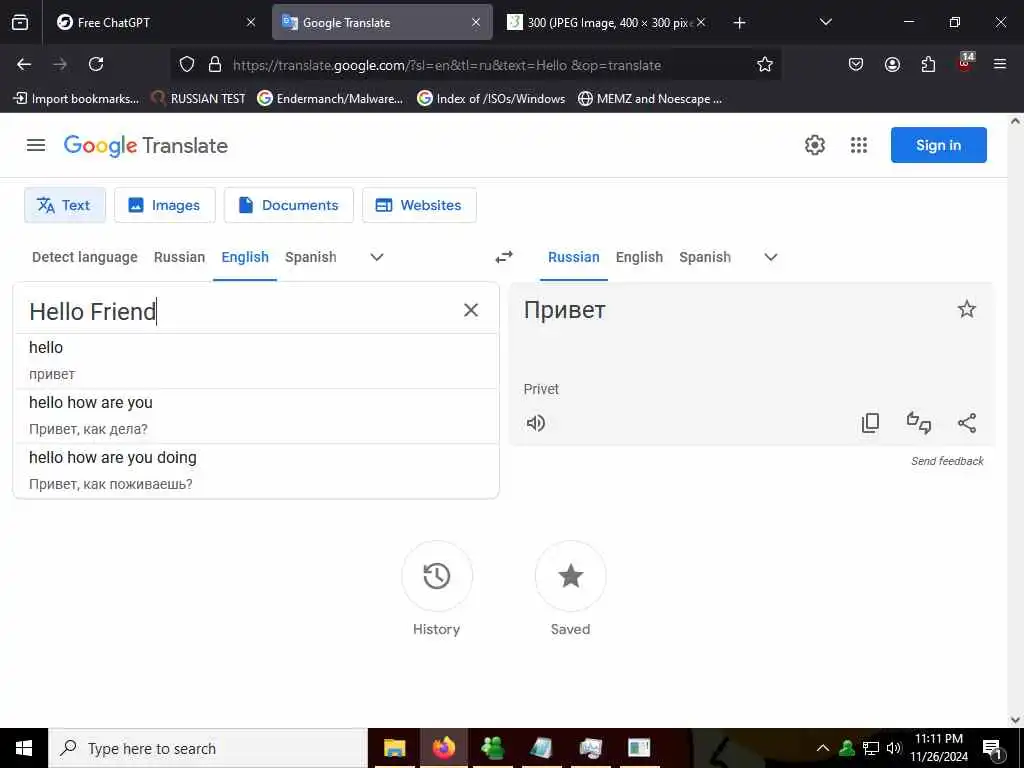Image resolution: width=1024 pixels, height=768 pixels.
Task: Open the Endermanch/Malware bookmark
Action: [330, 99]
